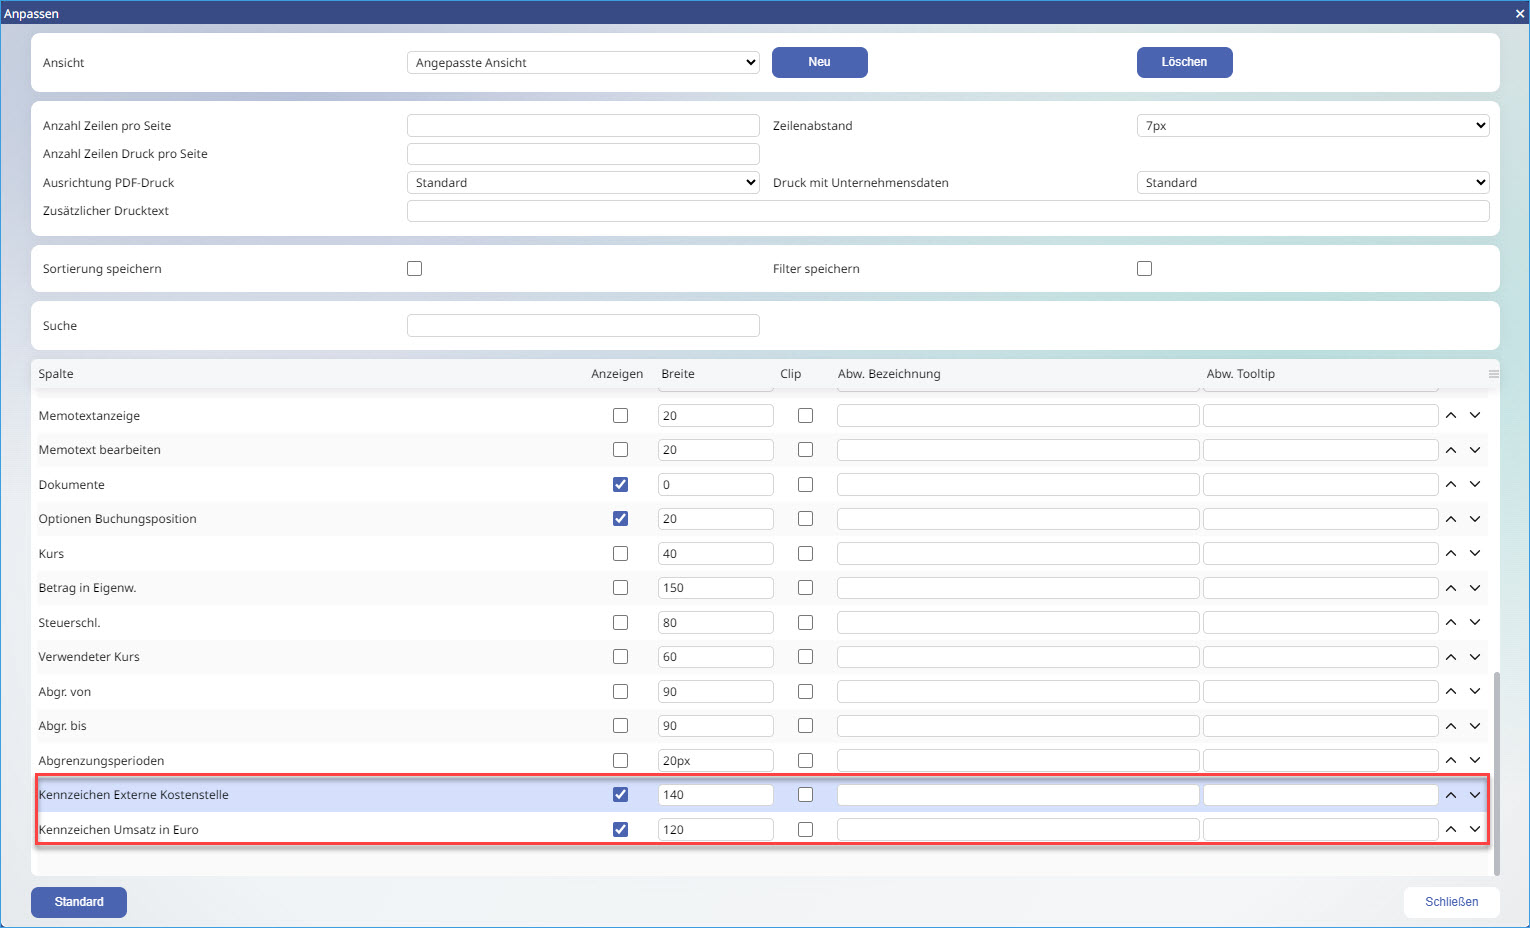Move Dokumente row up with arrow

click(x=1451, y=484)
